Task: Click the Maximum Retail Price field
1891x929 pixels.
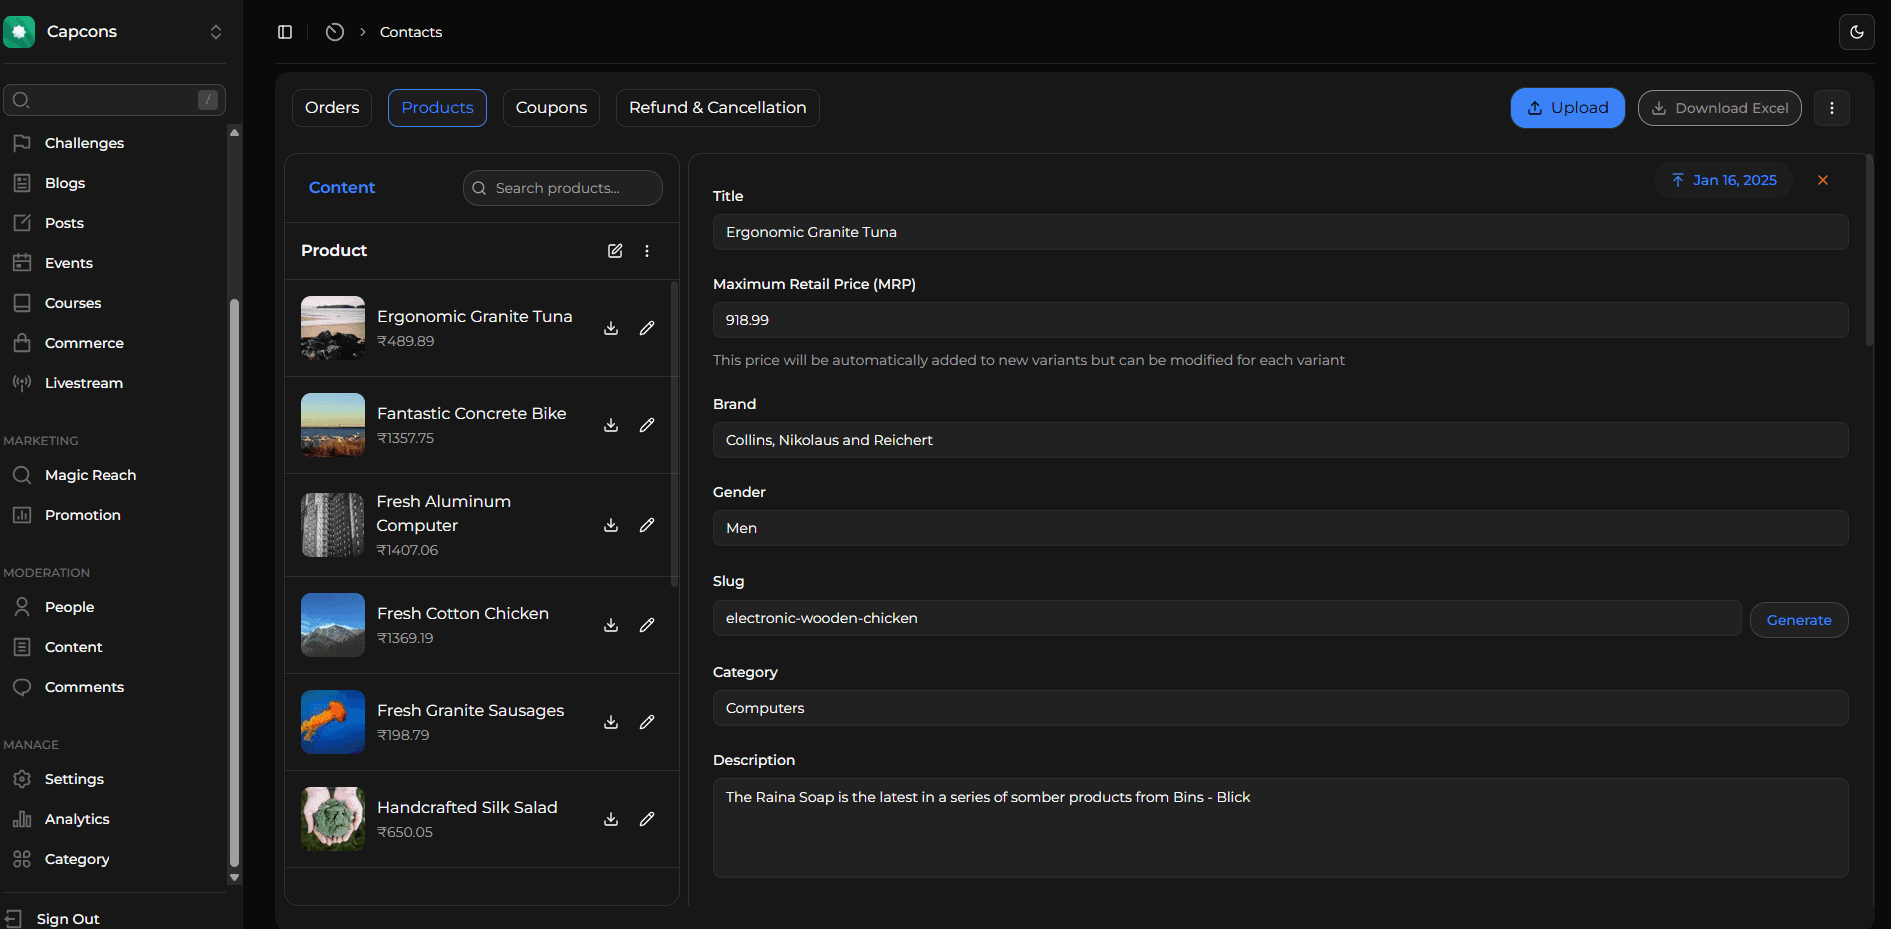Action: coord(1280,320)
